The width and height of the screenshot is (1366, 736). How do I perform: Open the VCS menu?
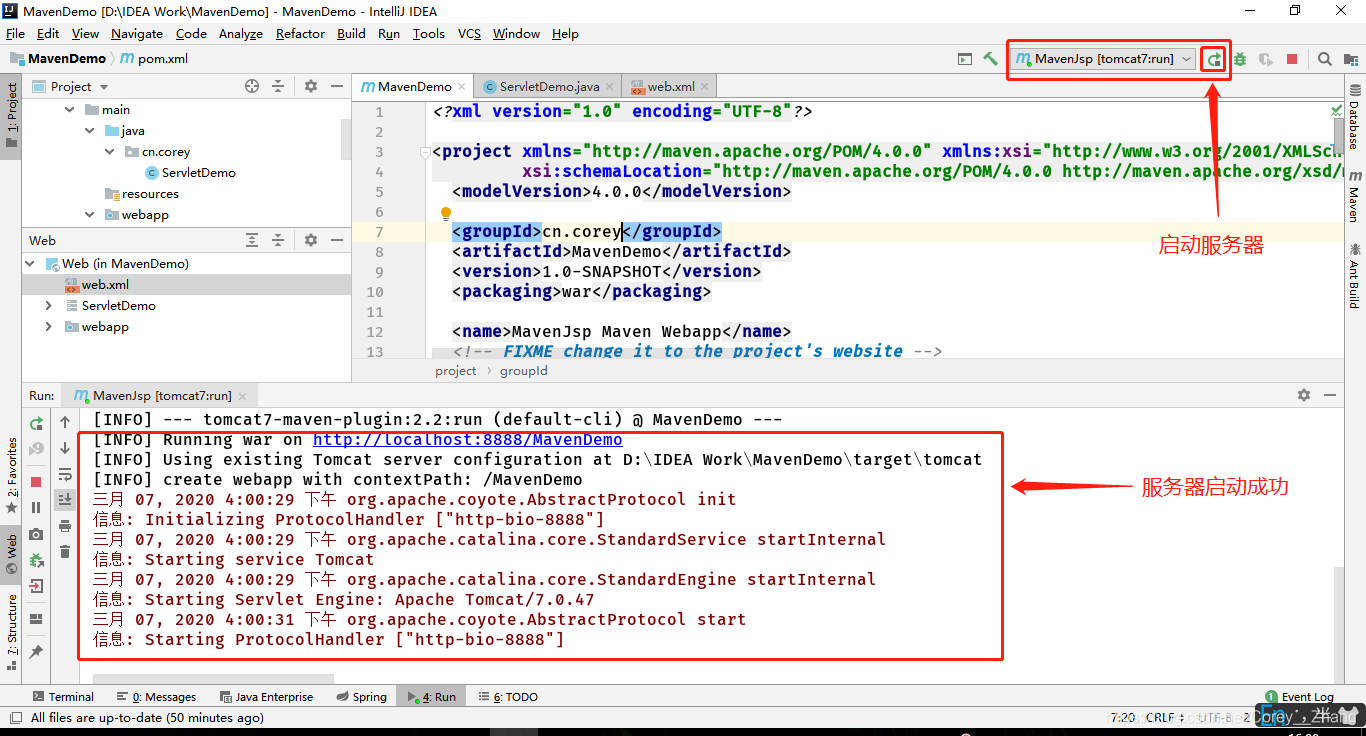469,33
